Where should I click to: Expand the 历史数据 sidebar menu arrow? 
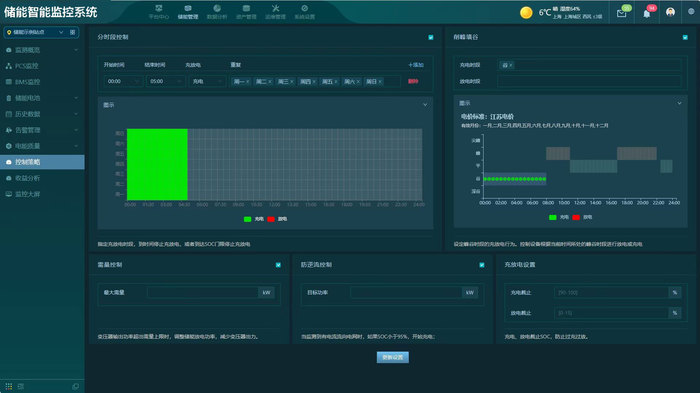coord(76,114)
